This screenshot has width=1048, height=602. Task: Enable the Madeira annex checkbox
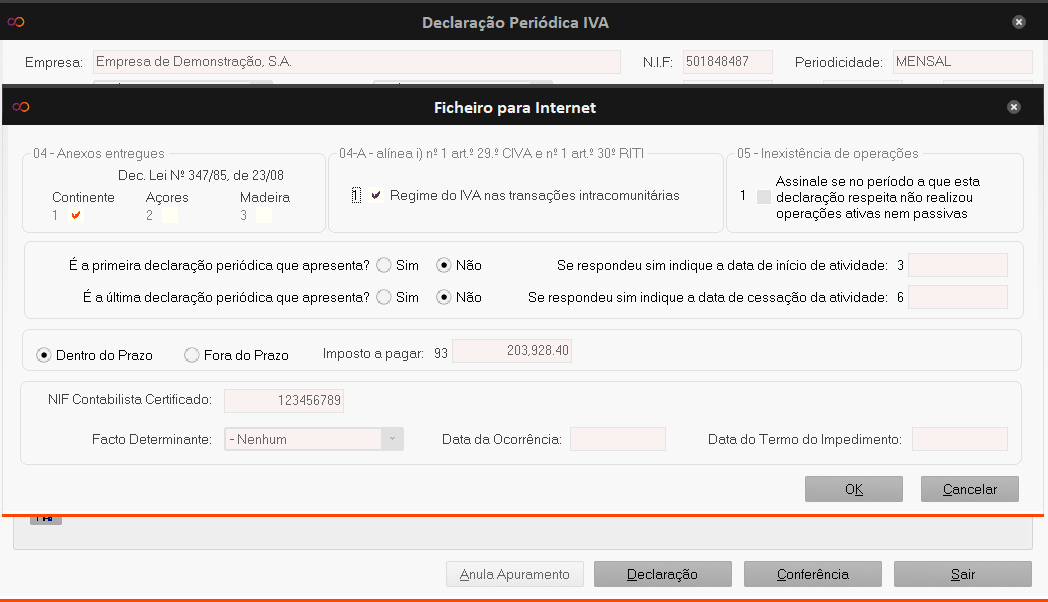263,215
